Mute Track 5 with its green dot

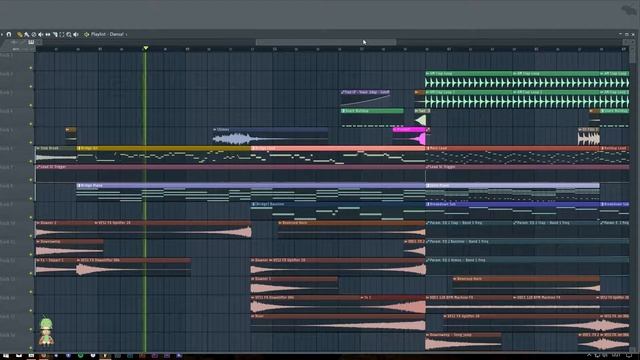31,142
